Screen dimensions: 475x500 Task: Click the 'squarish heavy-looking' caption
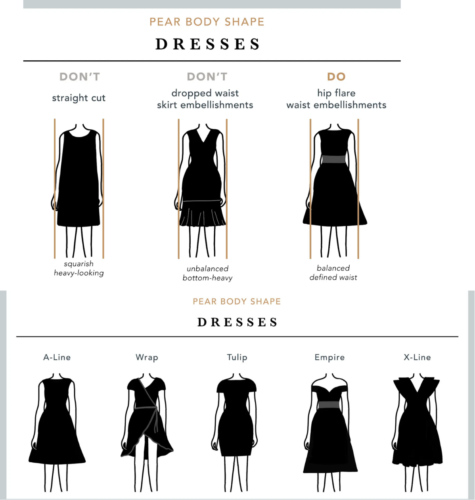coord(79,268)
